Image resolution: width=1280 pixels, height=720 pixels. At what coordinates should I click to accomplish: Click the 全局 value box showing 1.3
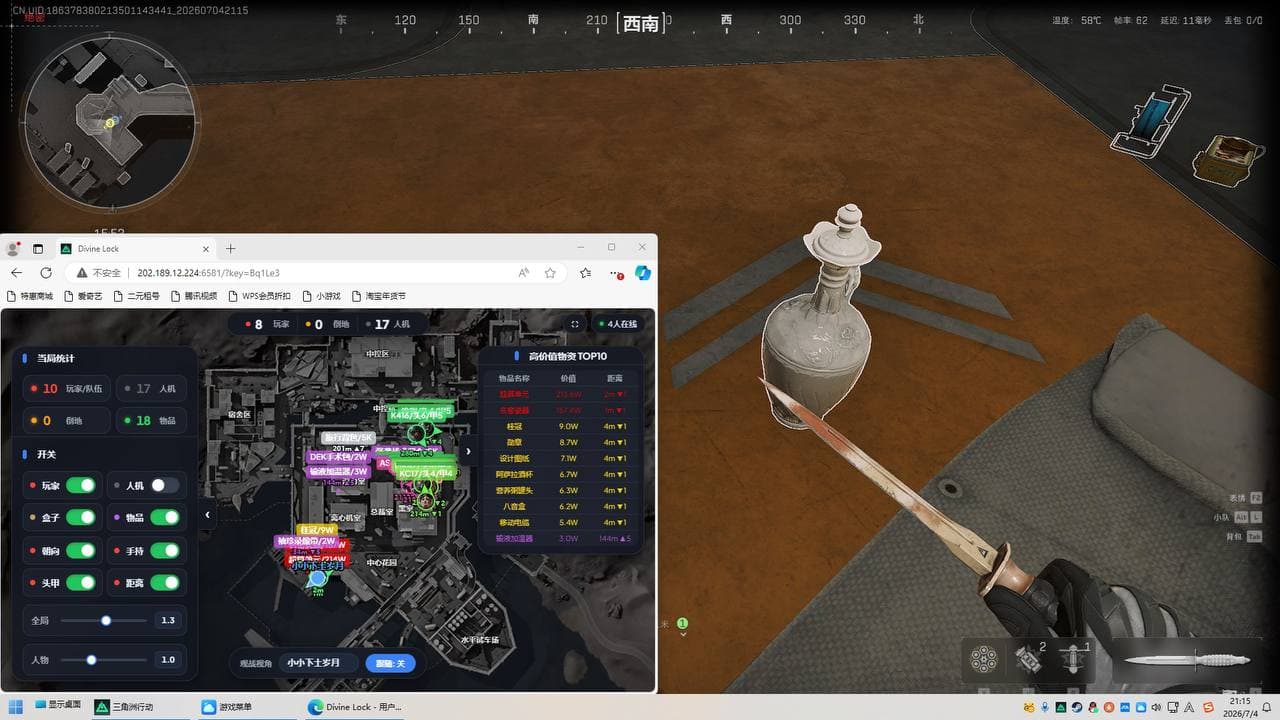pos(168,620)
